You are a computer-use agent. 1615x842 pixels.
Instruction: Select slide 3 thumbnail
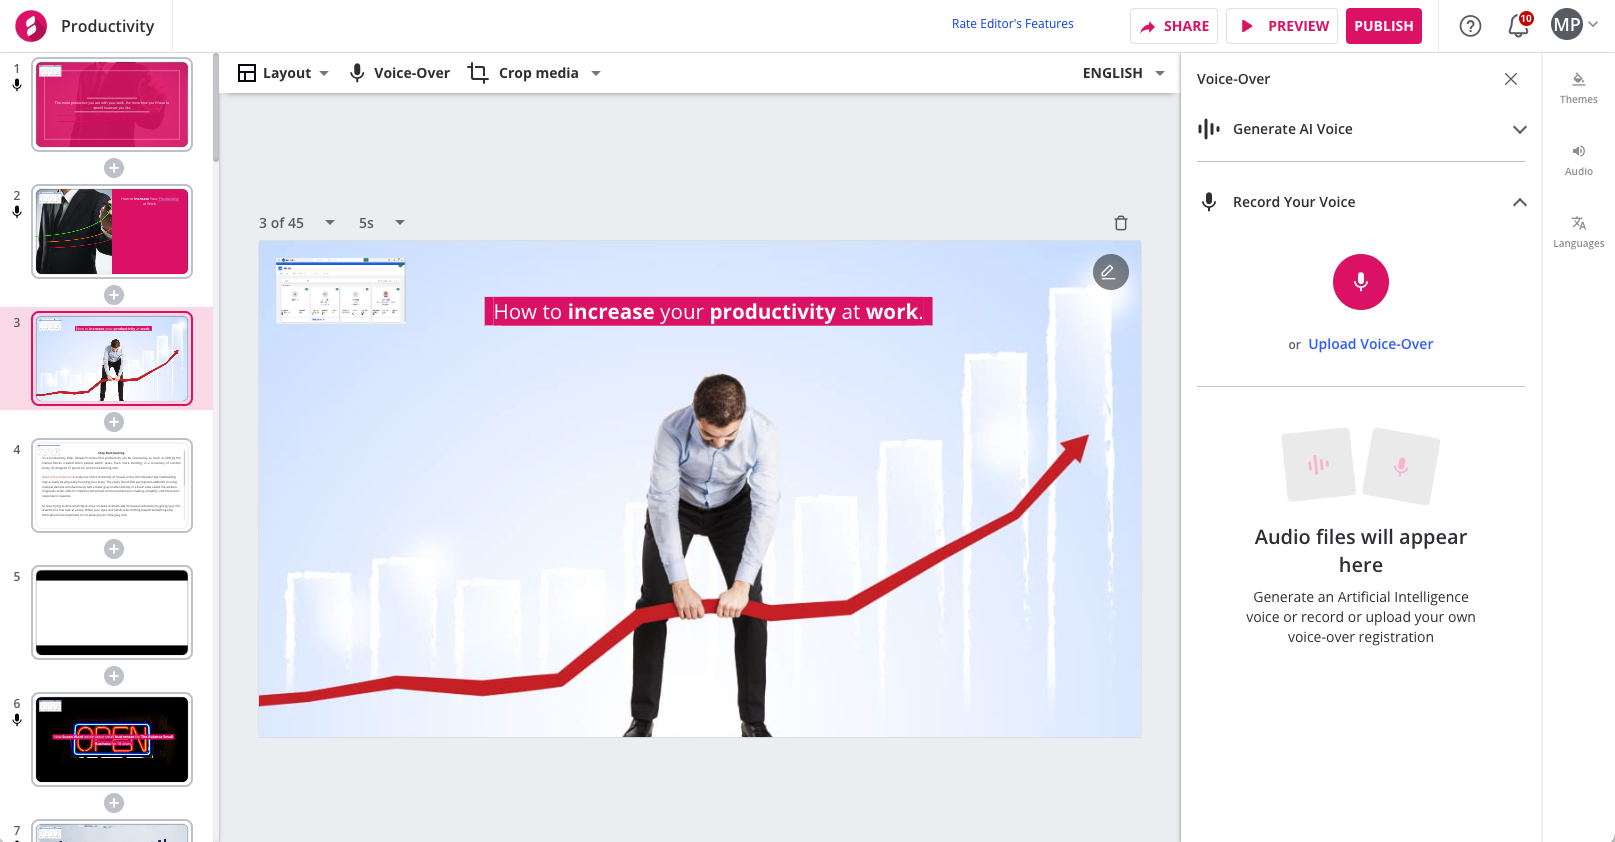click(x=112, y=358)
